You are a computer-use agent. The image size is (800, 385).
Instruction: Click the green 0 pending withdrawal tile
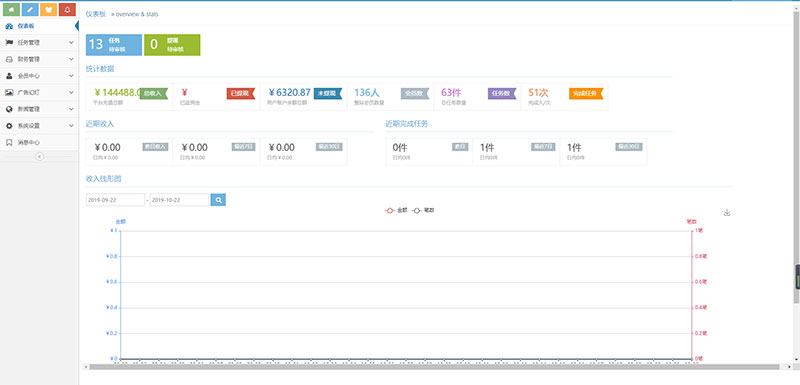click(172, 45)
